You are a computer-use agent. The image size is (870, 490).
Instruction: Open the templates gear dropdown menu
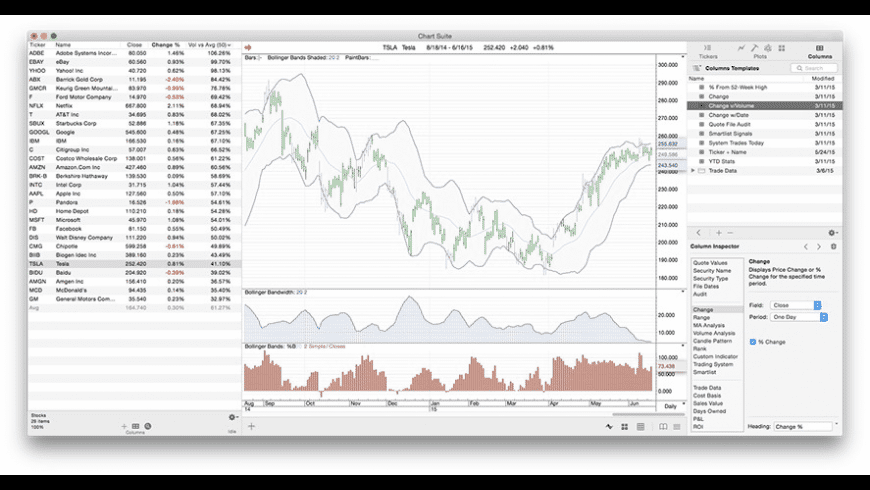[x=833, y=233]
